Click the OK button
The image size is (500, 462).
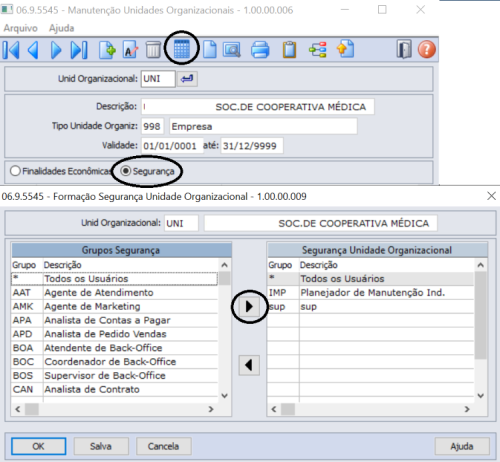tap(39, 446)
